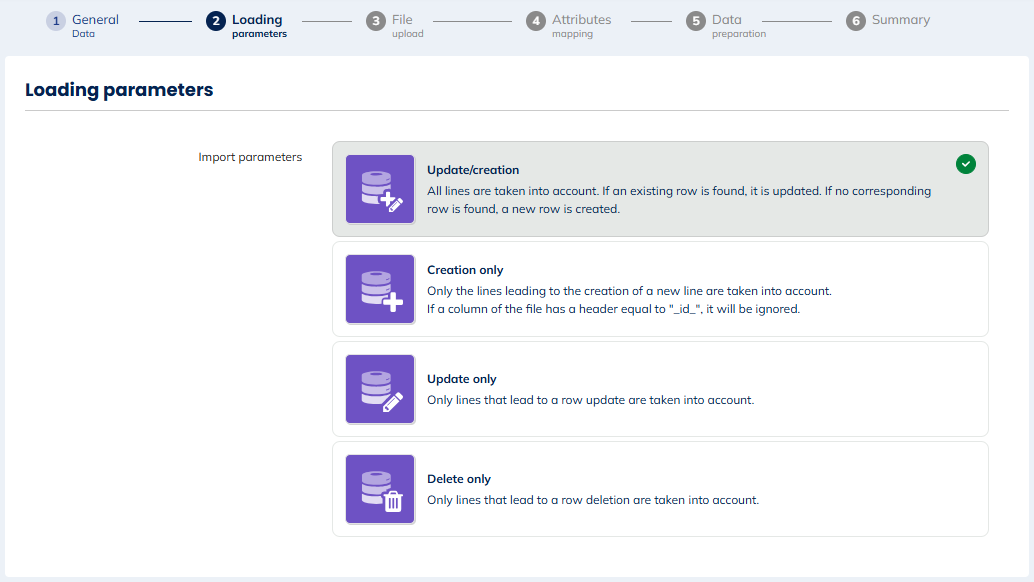Jump to the Attributes mapping step label
The image size is (1034, 582).
point(581,25)
